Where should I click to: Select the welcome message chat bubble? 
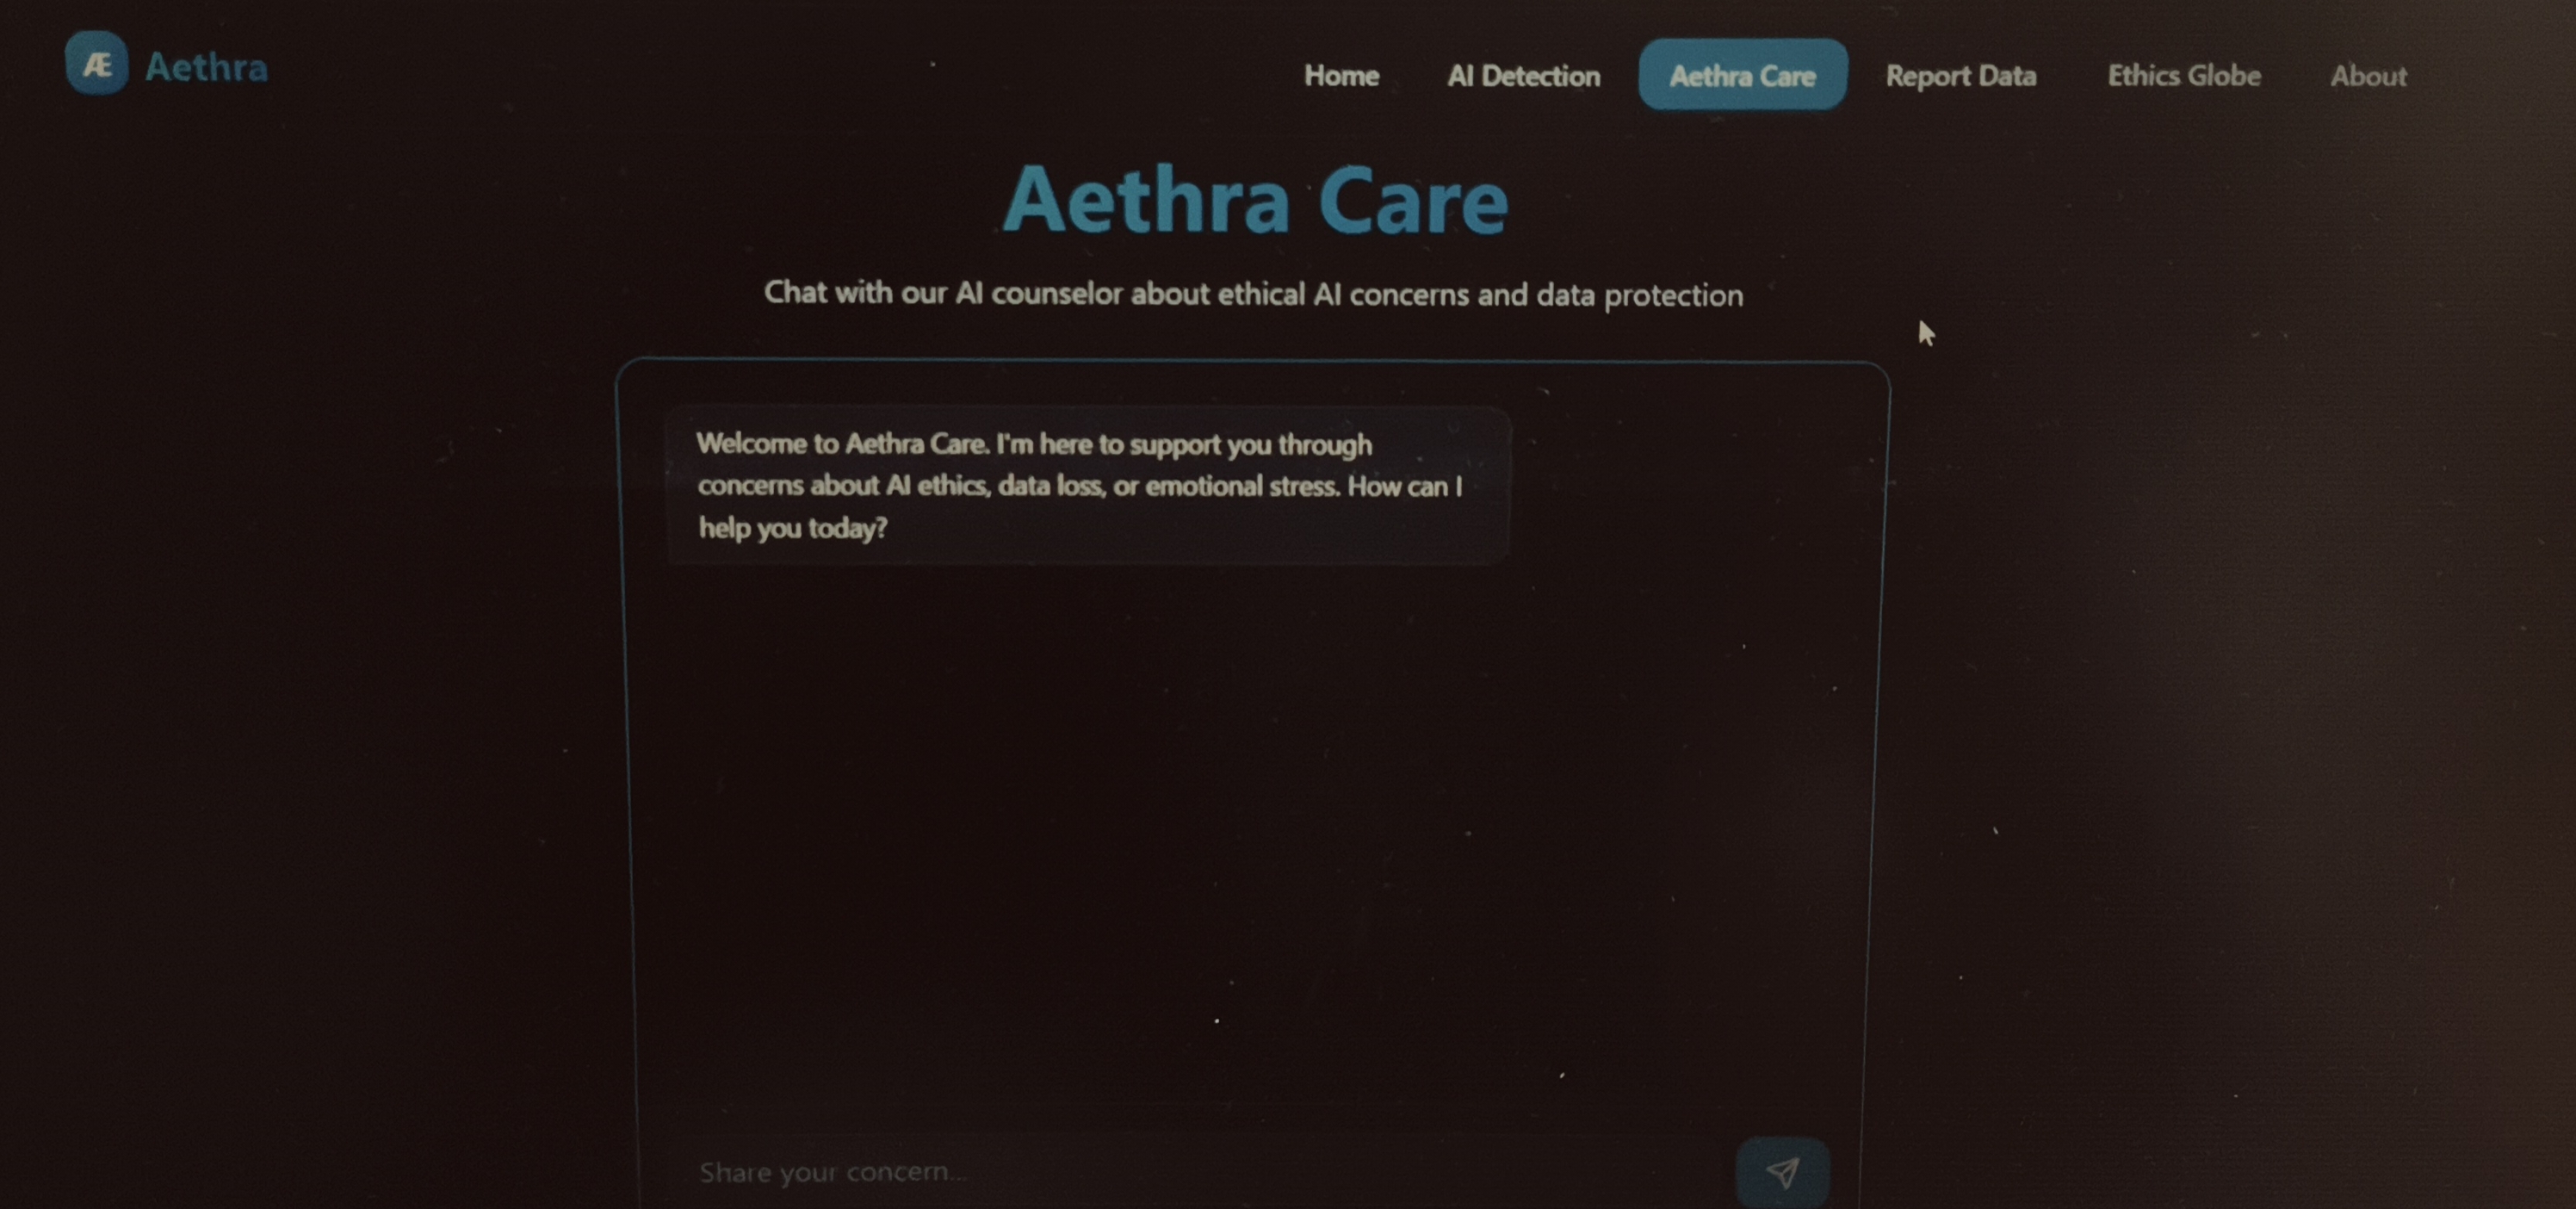[x=1088, y=486]
